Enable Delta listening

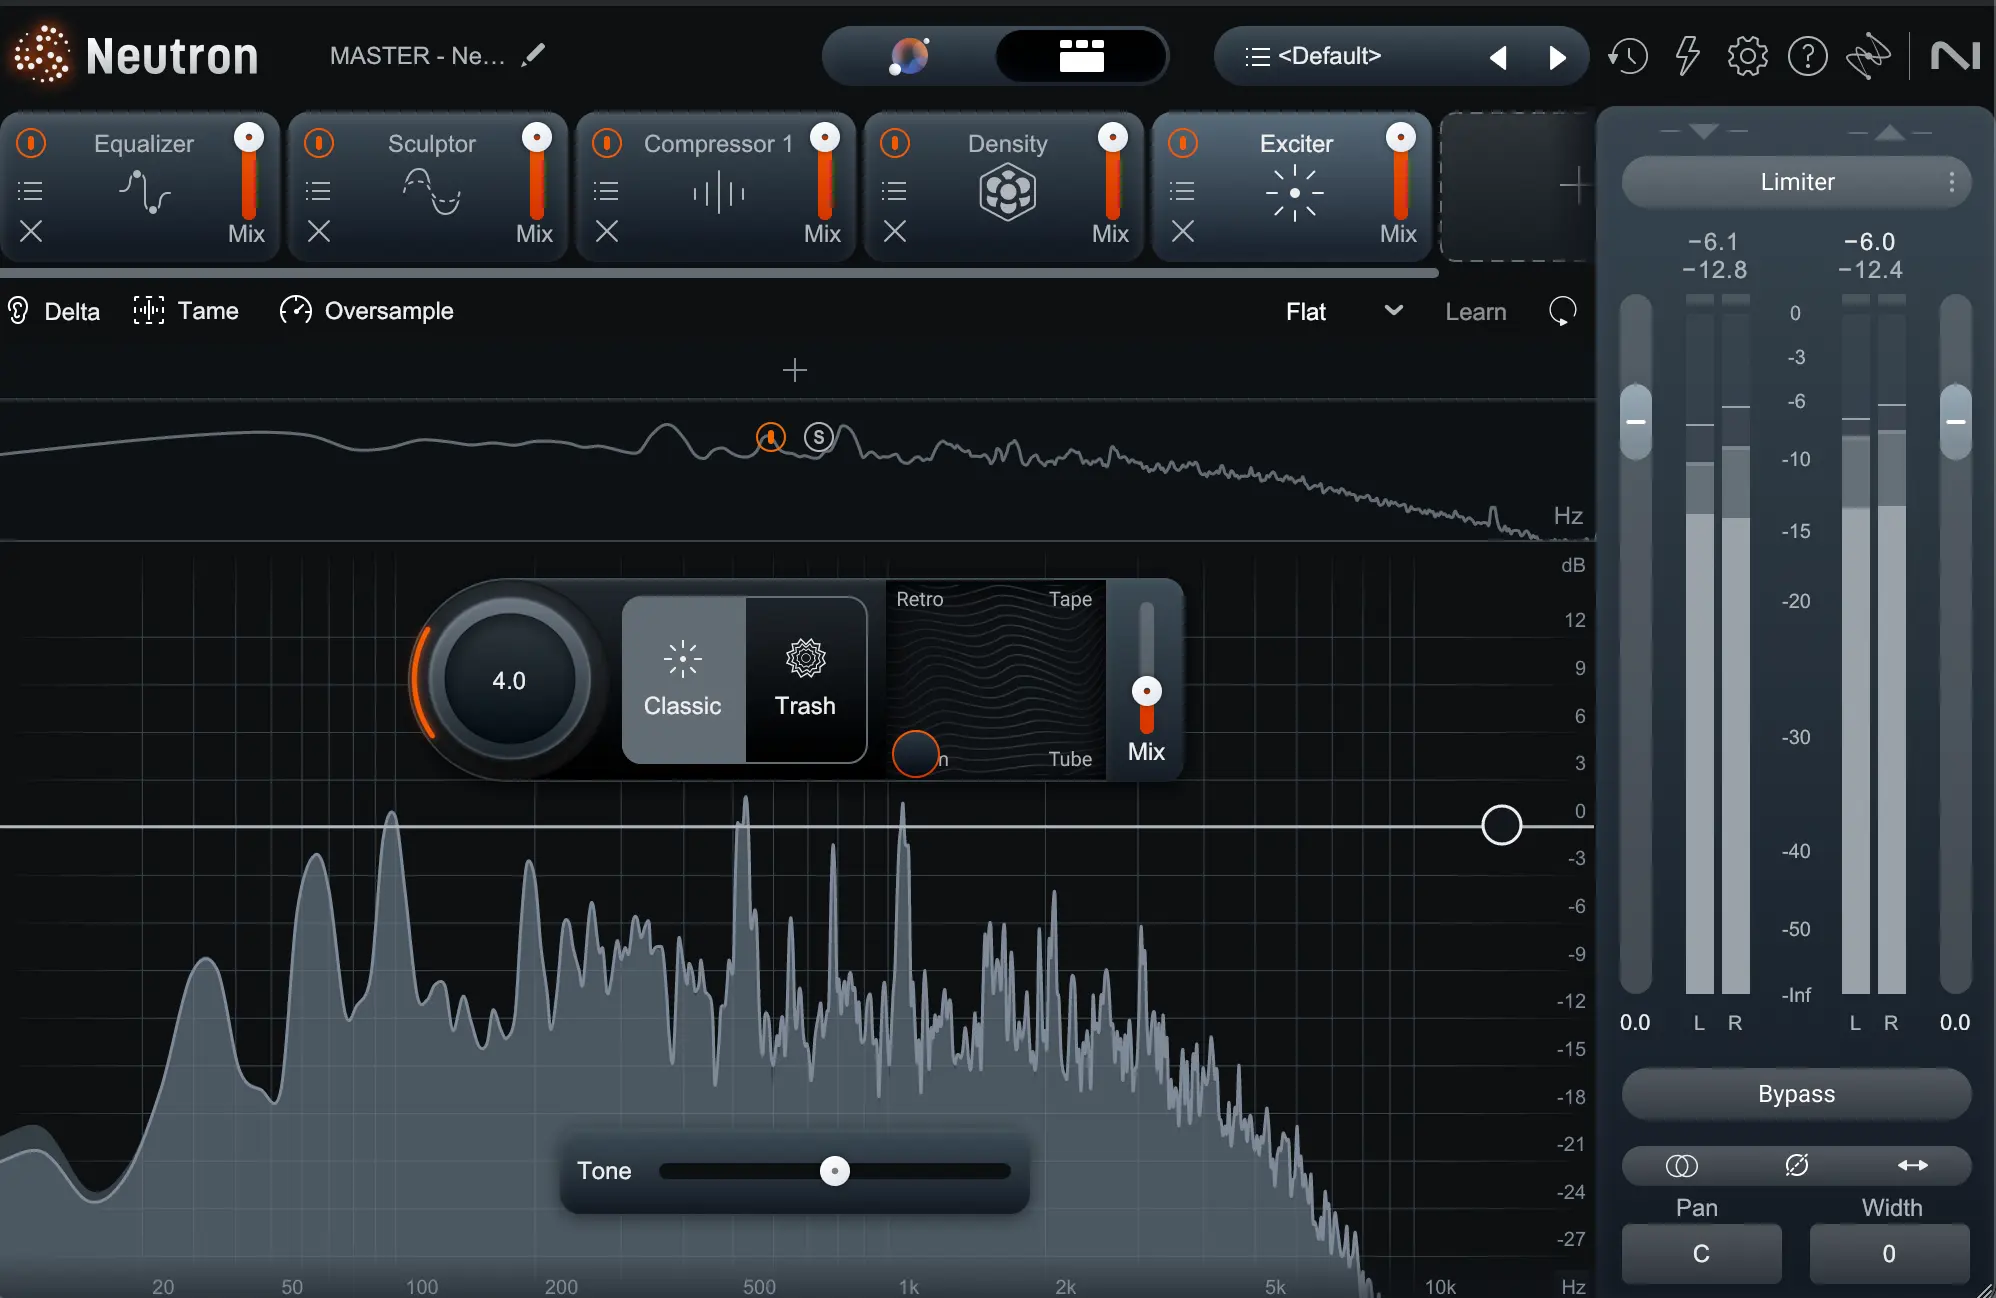click(54, 311)
